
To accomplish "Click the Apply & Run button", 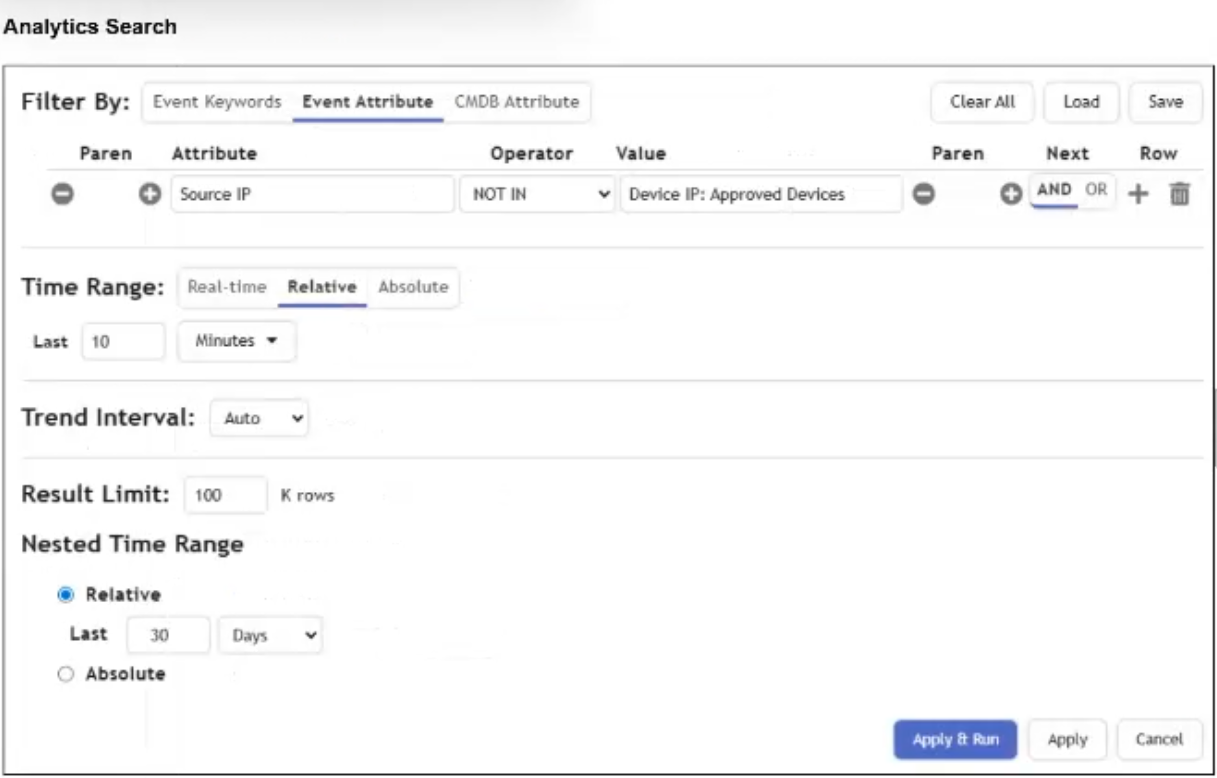I will pos(955,740).
